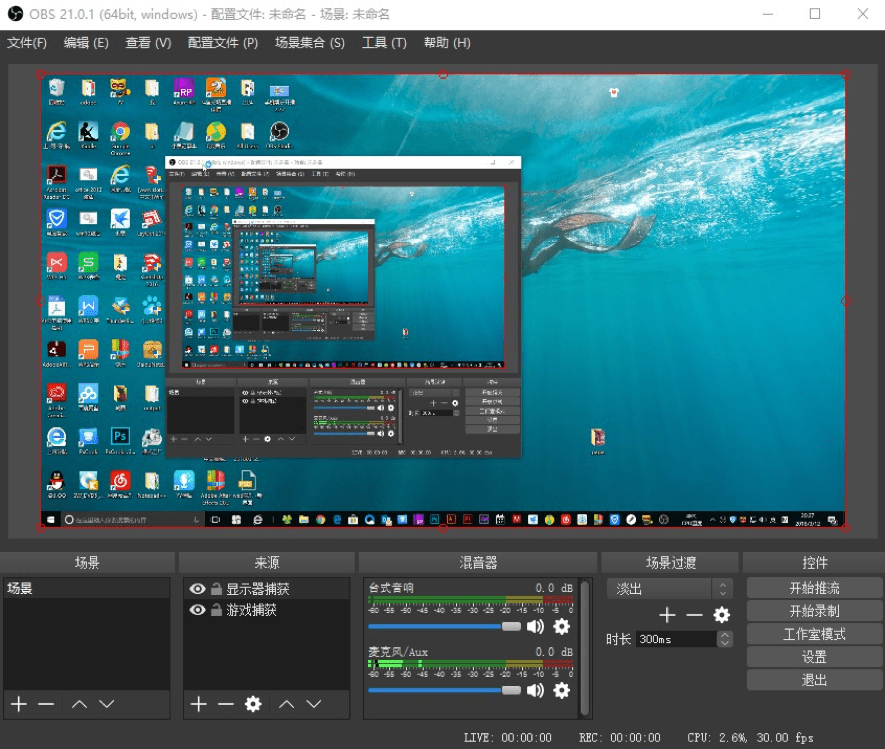The image size is (885, 749).
Task: Open source properties with the gear icon
Action: [253, 704]
